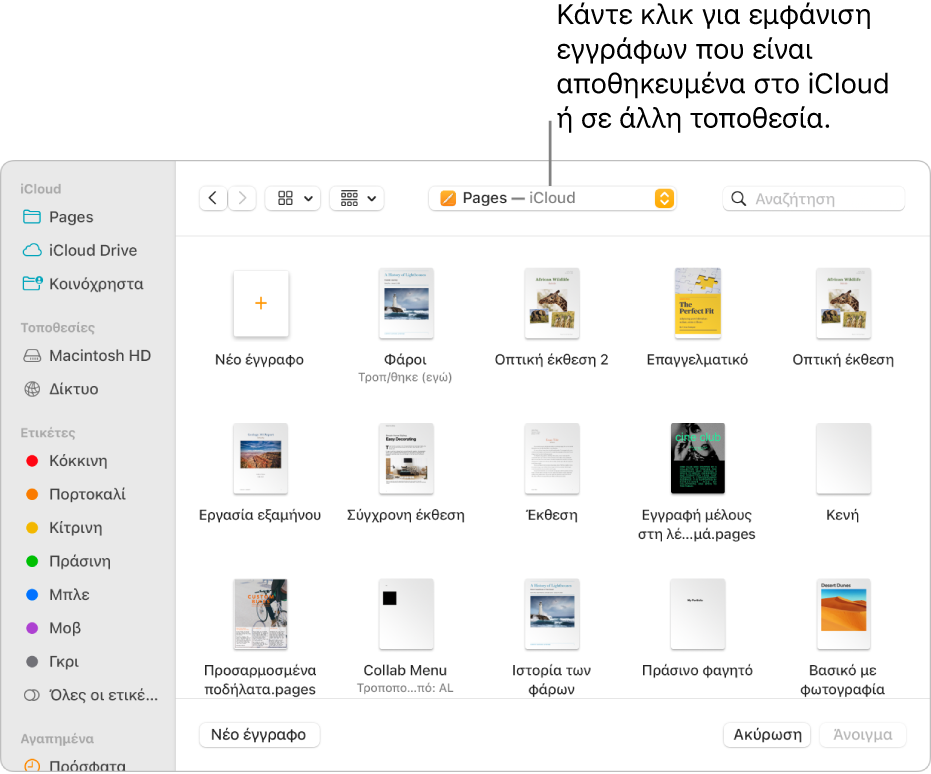The image size is (931, 774).
Task: Click the Πρόσφατα clock icon in sidebar
Action: [32, 766]
